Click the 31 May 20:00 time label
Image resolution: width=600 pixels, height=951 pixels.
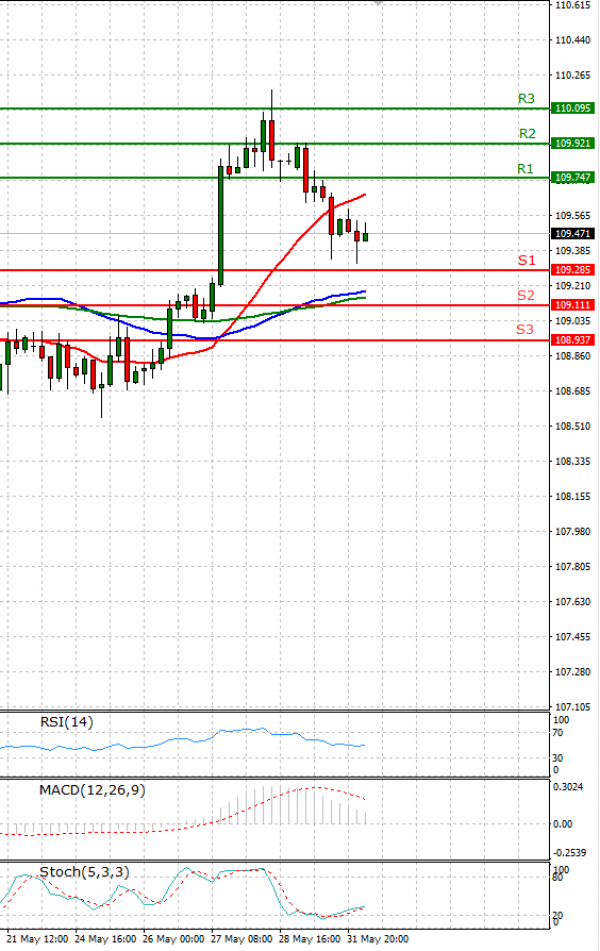[377, 939]
